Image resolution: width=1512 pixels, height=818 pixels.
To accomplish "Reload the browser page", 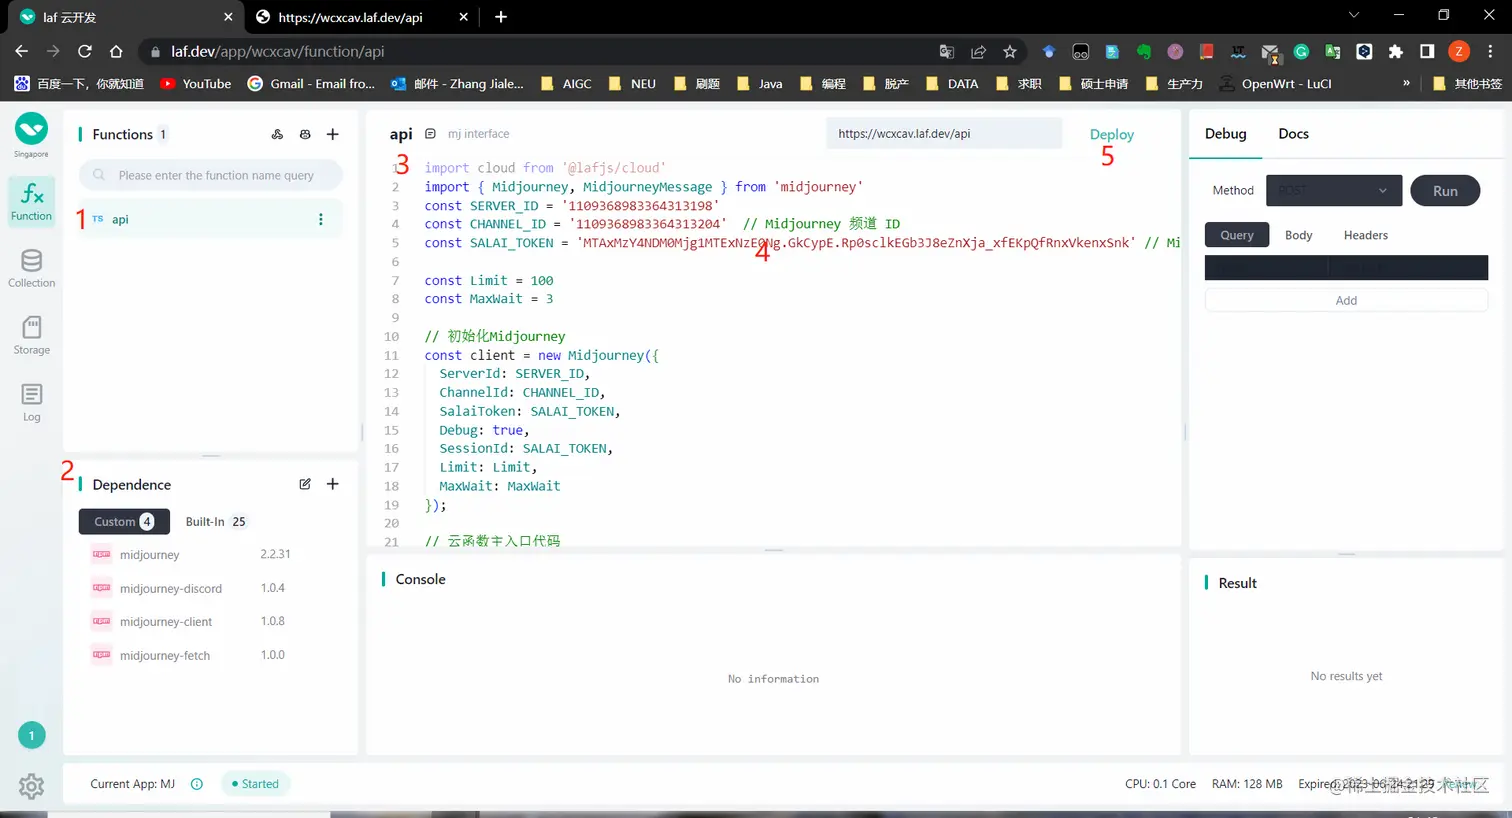I will coord(85,51).
